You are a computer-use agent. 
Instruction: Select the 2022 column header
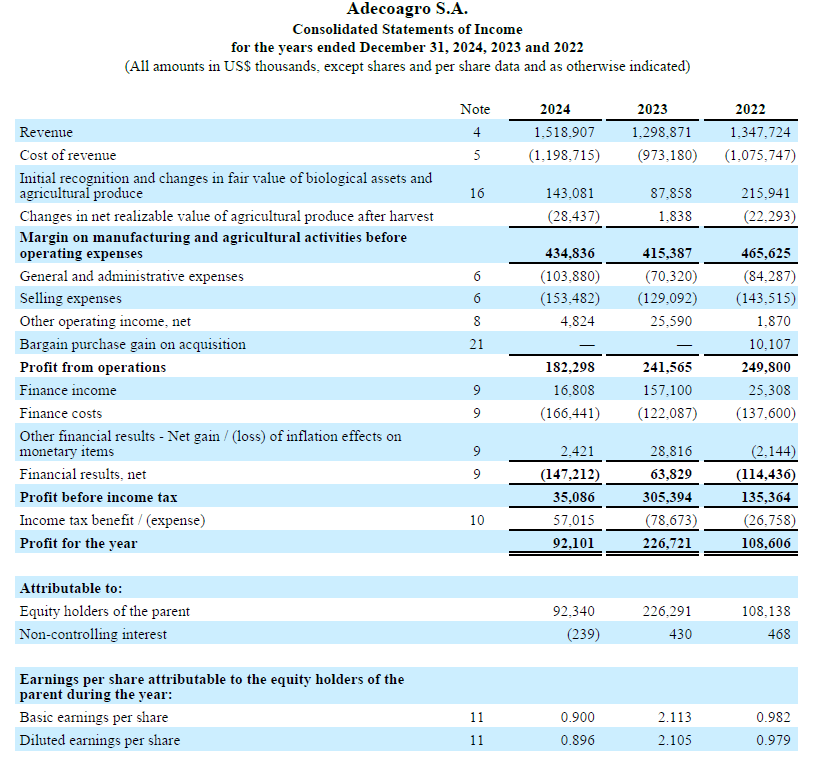pyautogui.click(x=750, y=109)
